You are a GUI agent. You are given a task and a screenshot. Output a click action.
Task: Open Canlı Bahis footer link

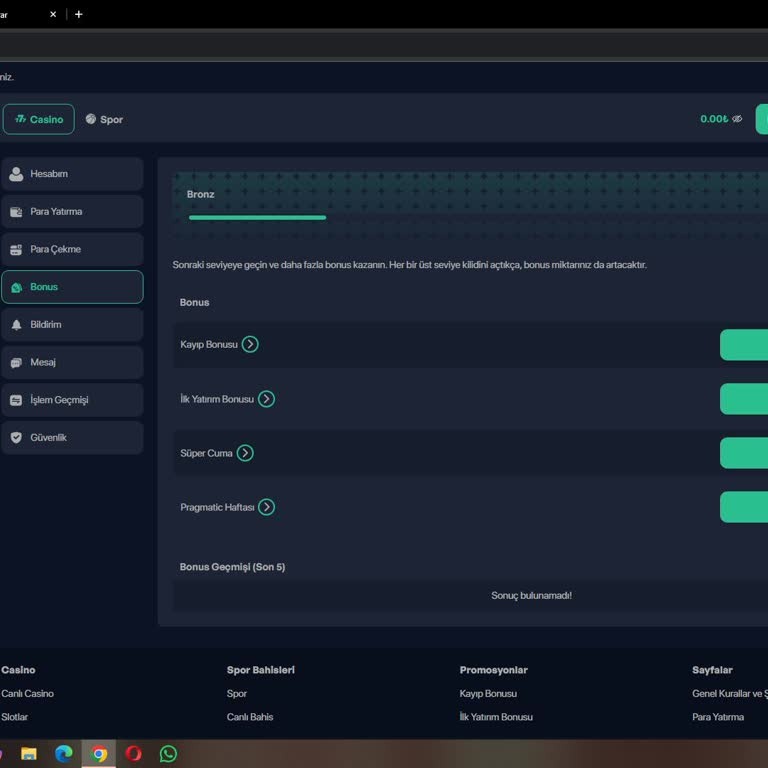click(250, 717)
